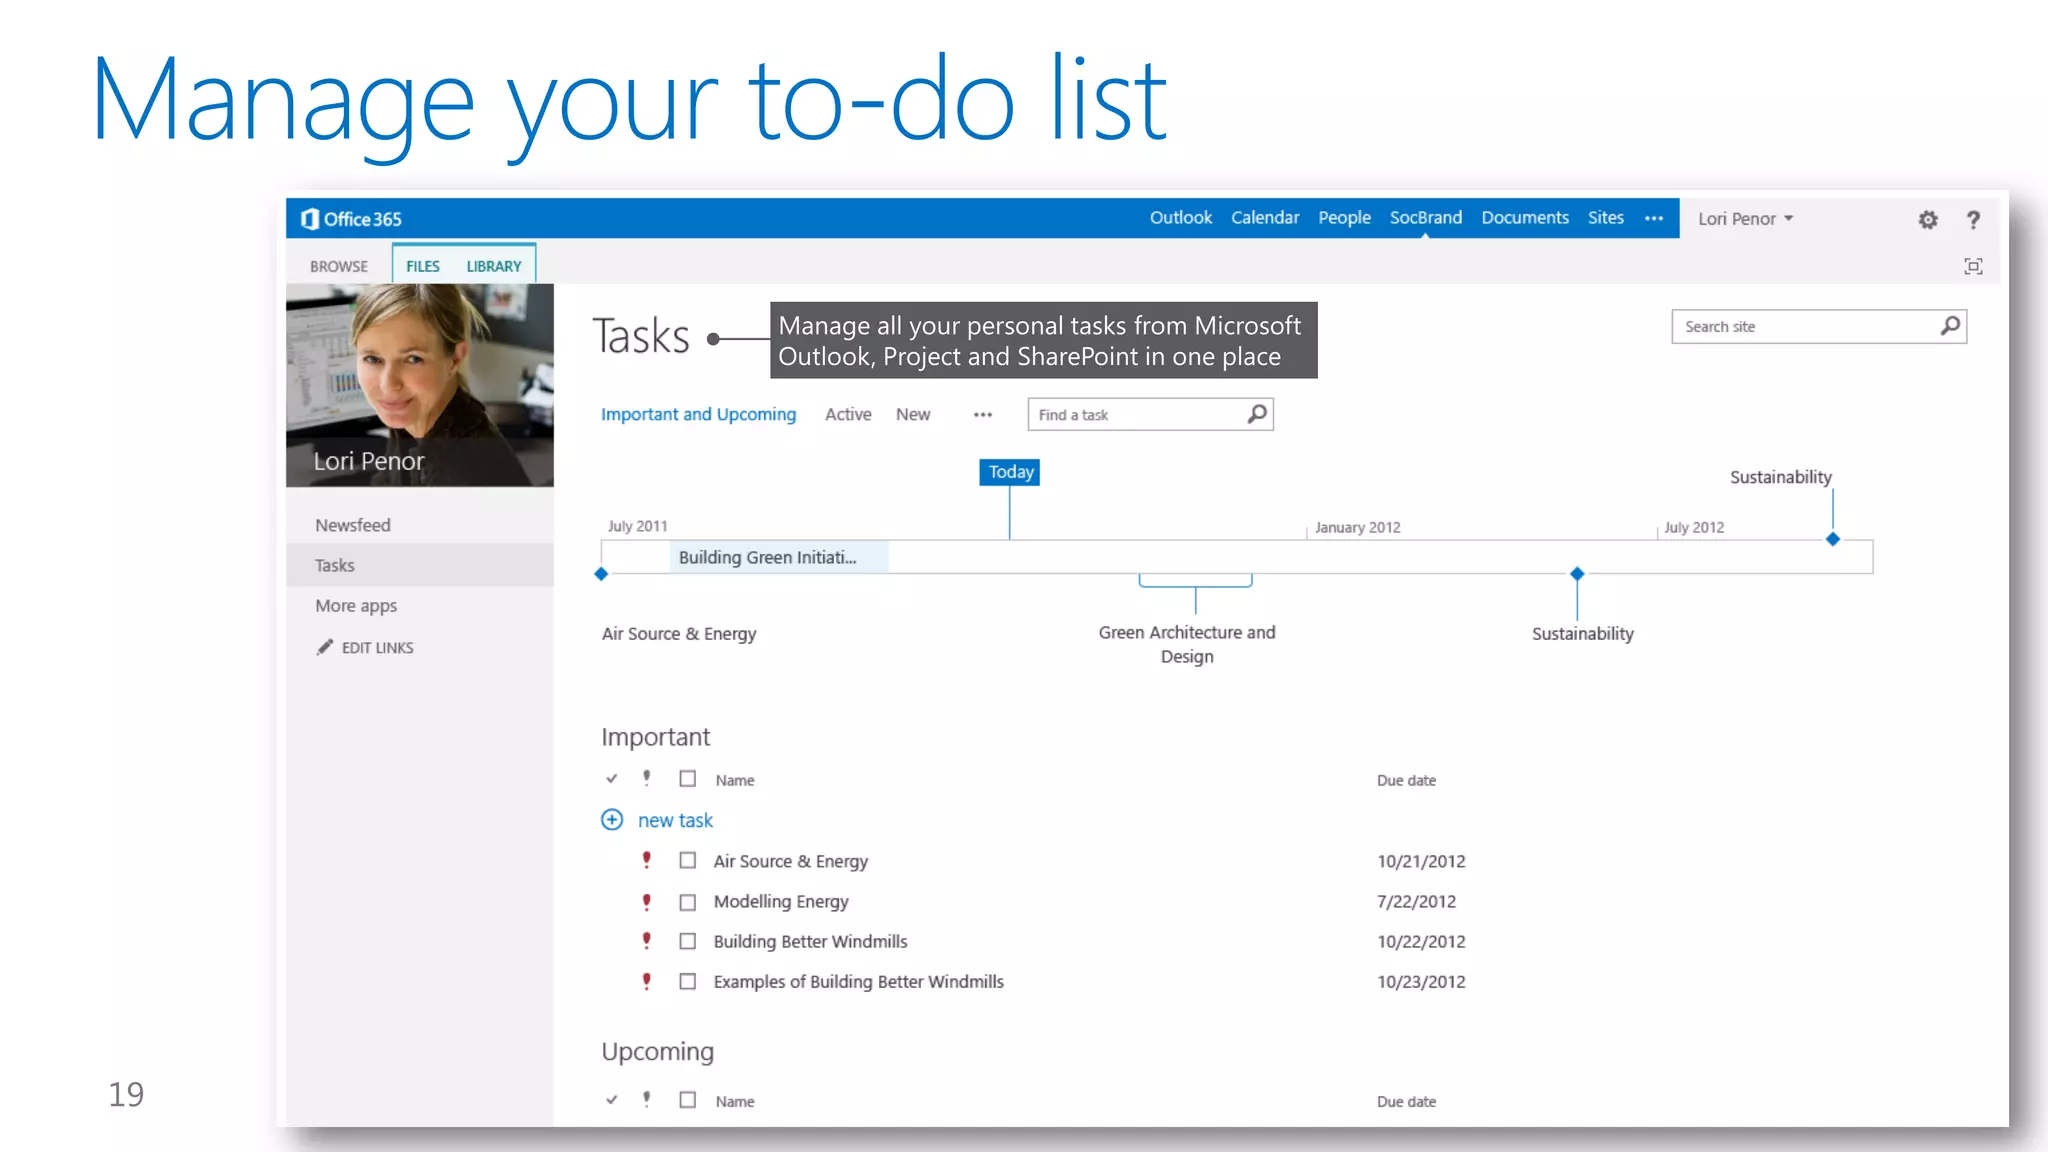Open the task views ellipsis menu
The width and height of the screenshot is (2048, 1152).
[x=983, y=415]
